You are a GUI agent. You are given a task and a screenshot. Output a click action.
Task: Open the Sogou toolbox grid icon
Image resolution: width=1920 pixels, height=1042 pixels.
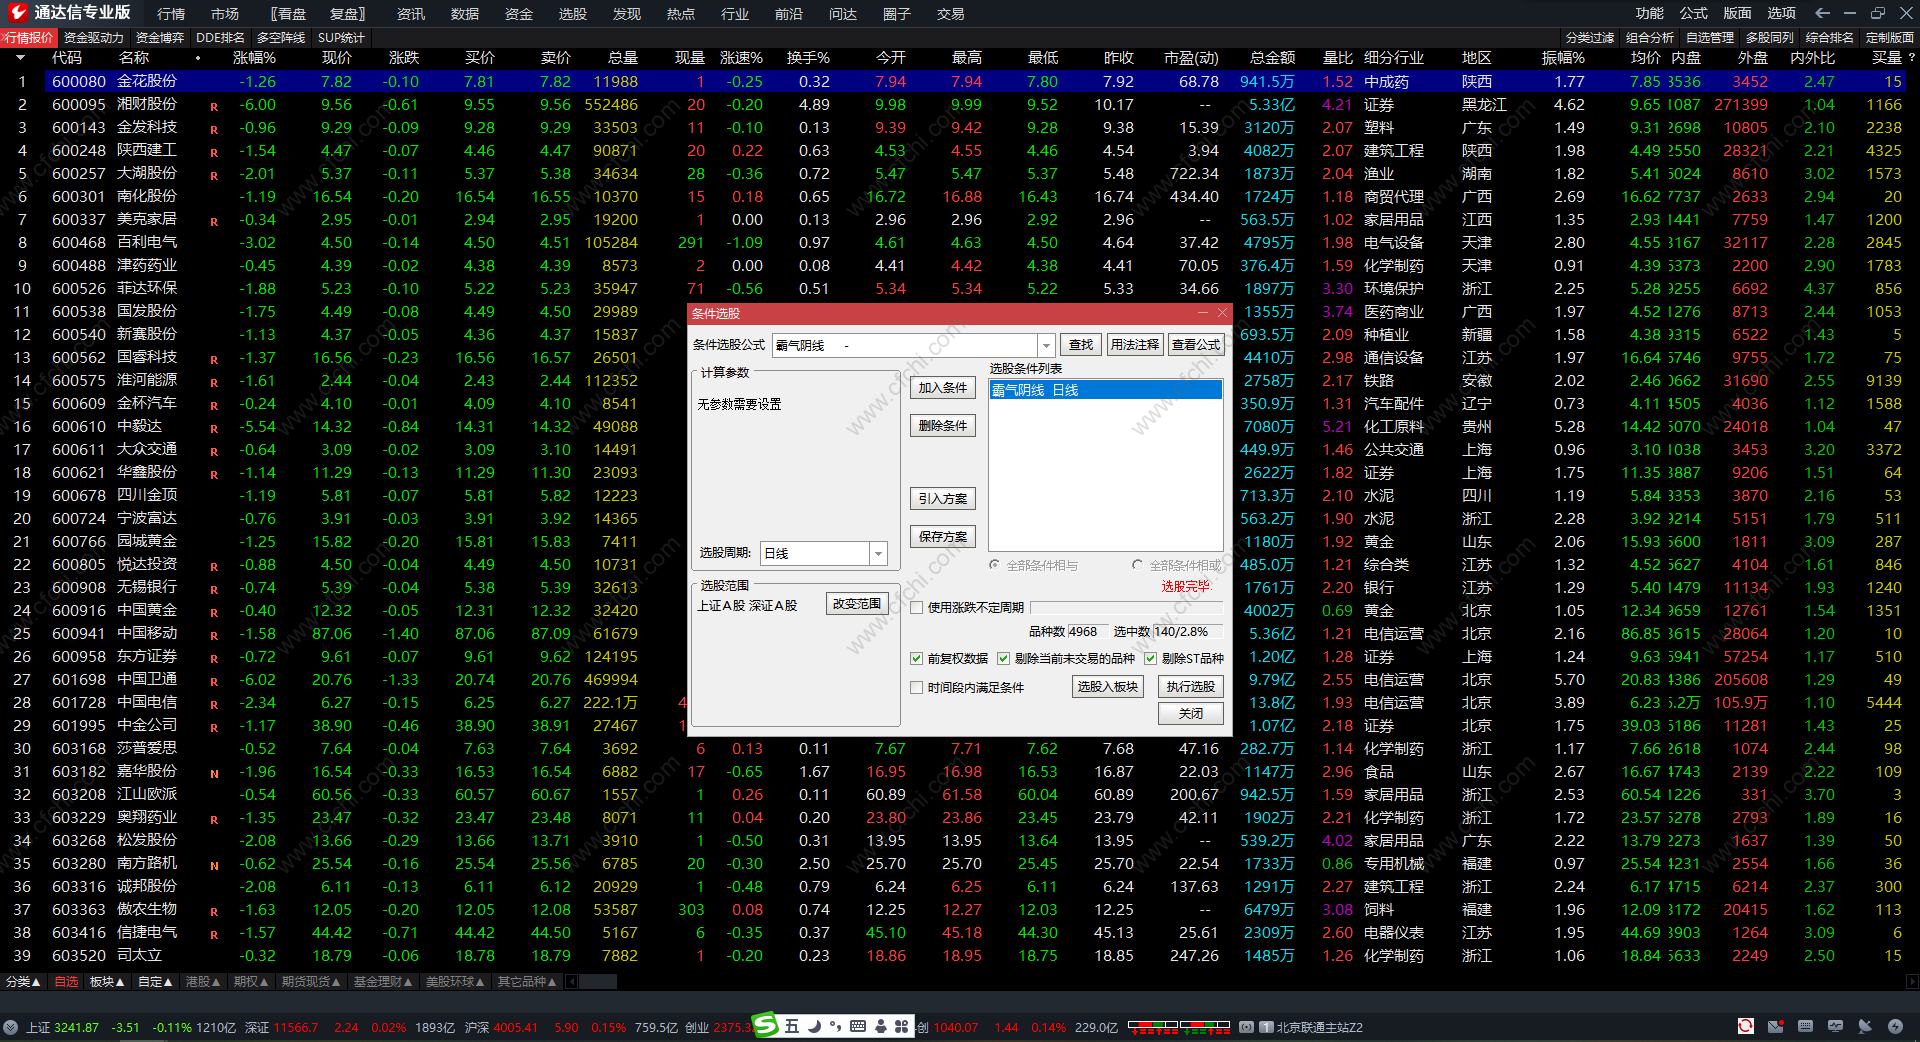(901, 1026)
